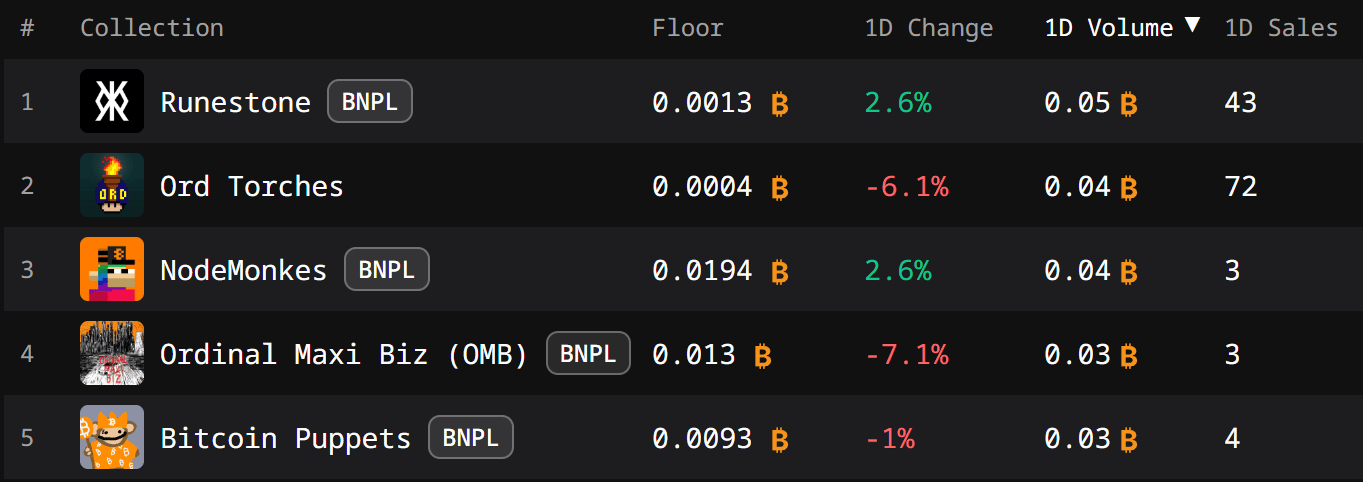Screen dimensions: 1363x482
Task: Open the Bitcoin Puppets monkey icon
Action: point(112,437)
